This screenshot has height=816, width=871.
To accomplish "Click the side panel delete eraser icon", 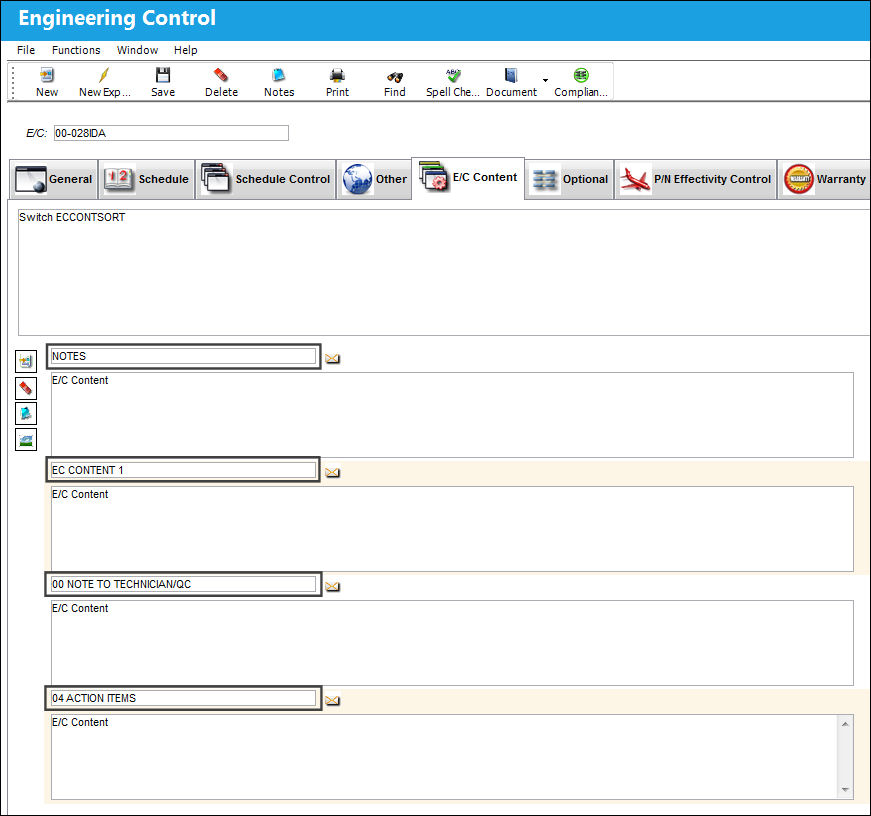I will click(26, 388).
